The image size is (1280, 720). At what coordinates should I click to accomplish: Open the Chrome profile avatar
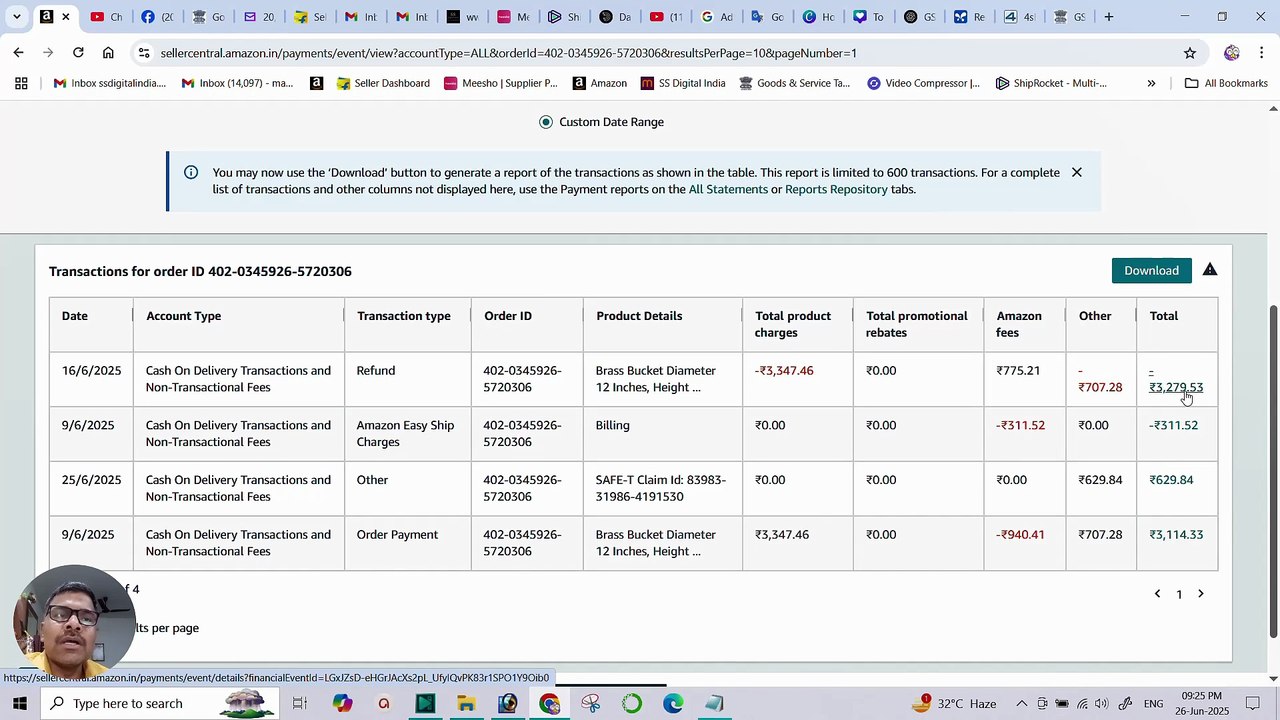[1231, 53]
